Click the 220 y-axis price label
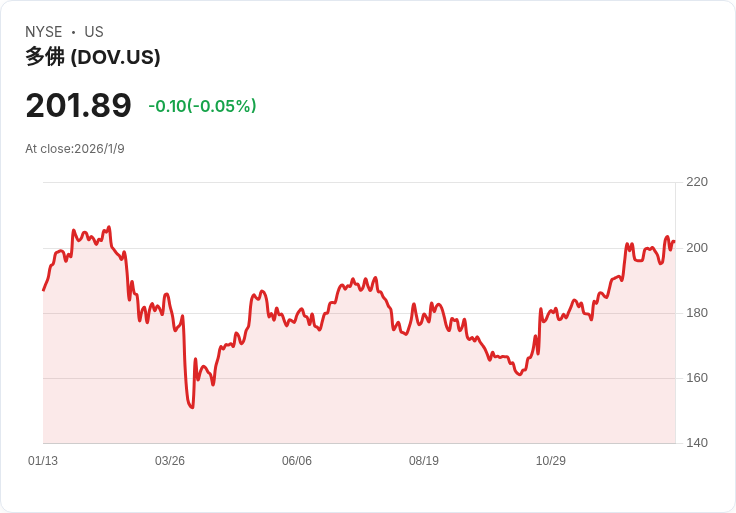 [697, 182]
